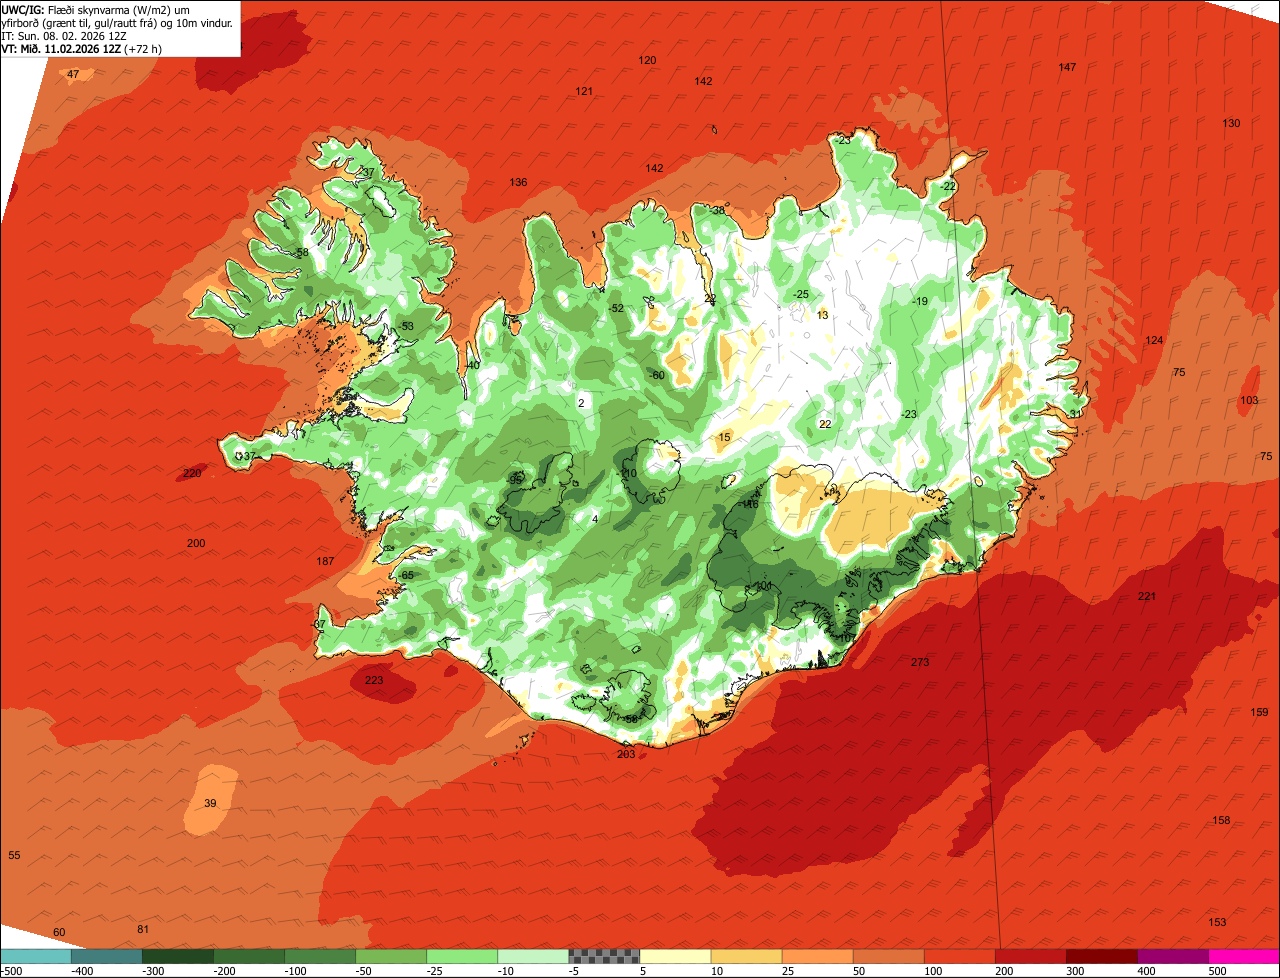Click the map value 124 east of Iceland
Screen dimensions: 1280x978
coord(1154,340)
